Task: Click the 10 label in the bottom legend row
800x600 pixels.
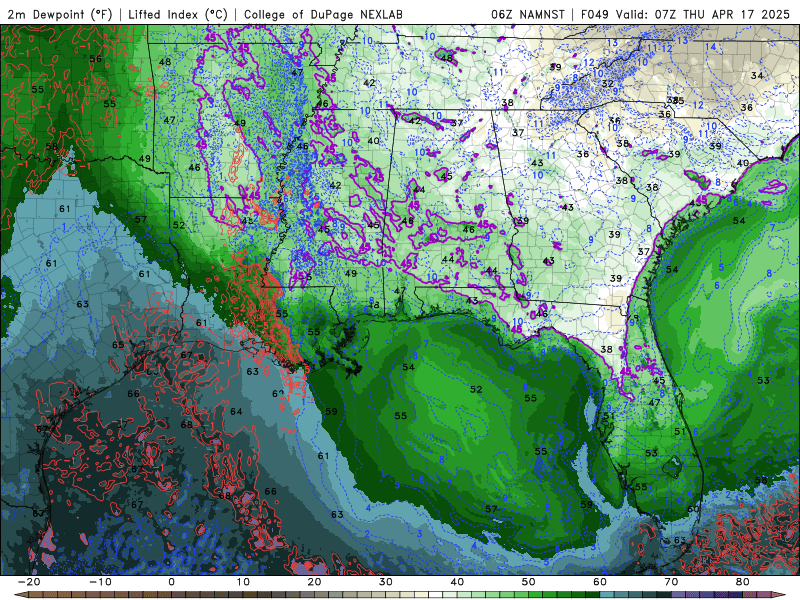Action: coord(243,582)
